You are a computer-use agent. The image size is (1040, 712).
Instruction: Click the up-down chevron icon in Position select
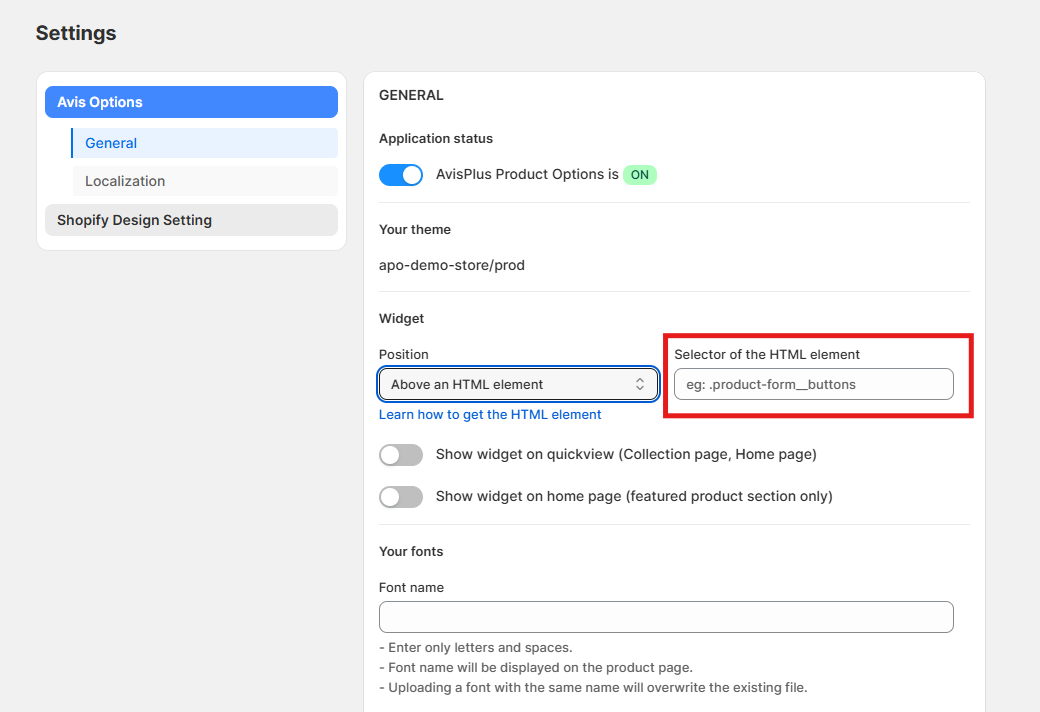click(640, 384)
